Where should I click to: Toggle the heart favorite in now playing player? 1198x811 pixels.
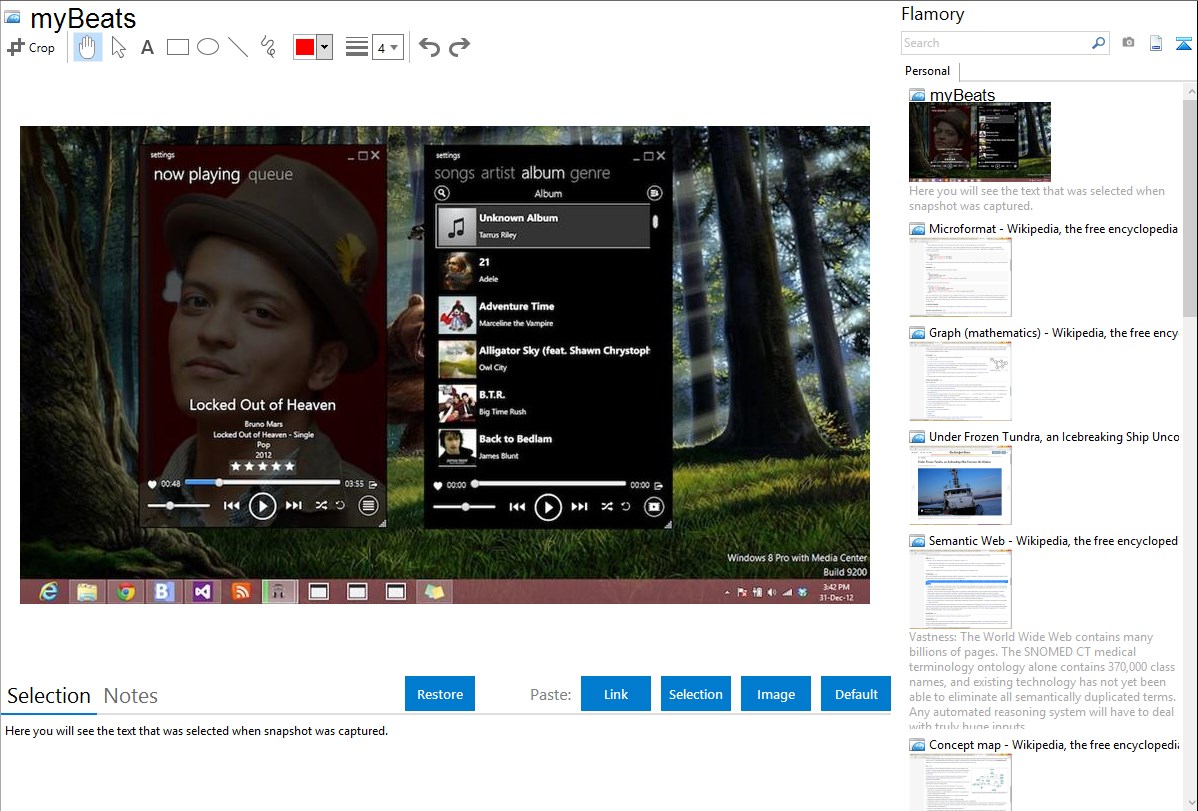pyautogui.click(x=152, y=484)
